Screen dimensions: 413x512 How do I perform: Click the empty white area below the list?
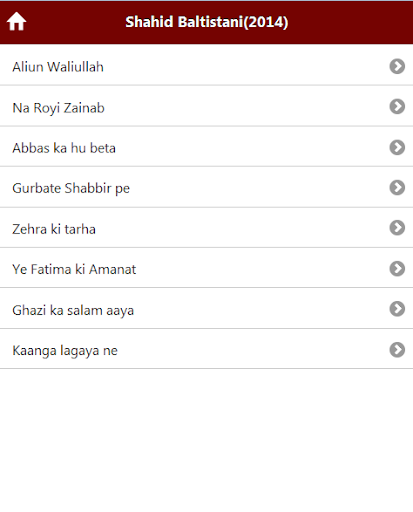(206, 440)
